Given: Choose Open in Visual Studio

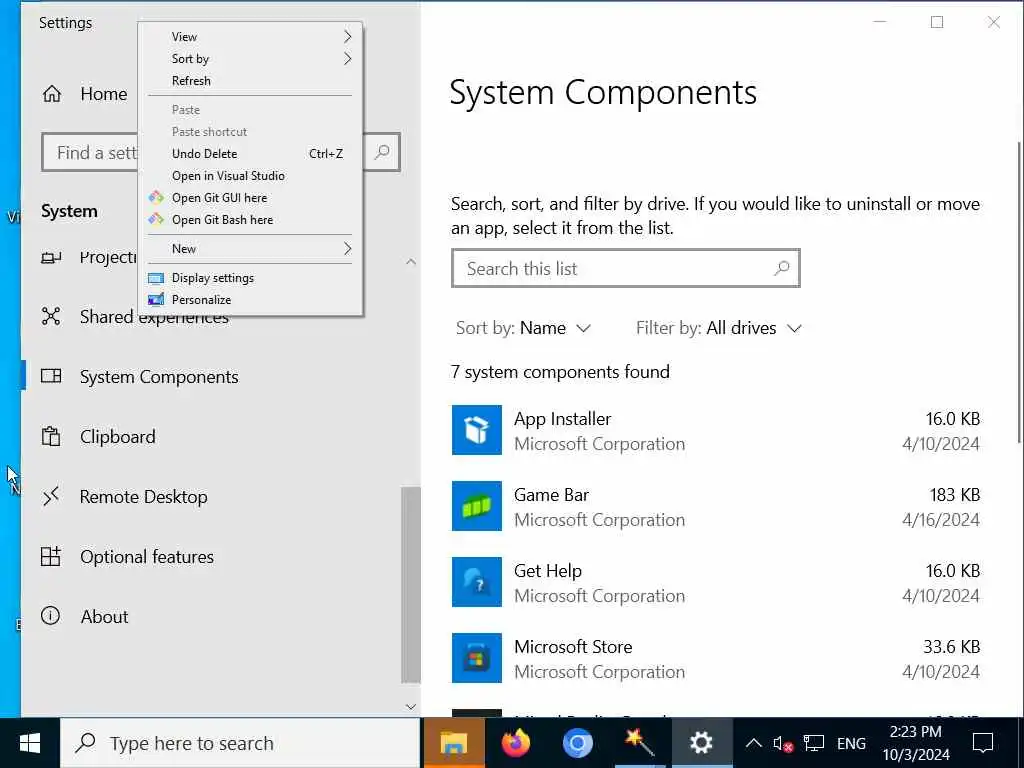Looking at the screenshot, I should tap(250, 176).
